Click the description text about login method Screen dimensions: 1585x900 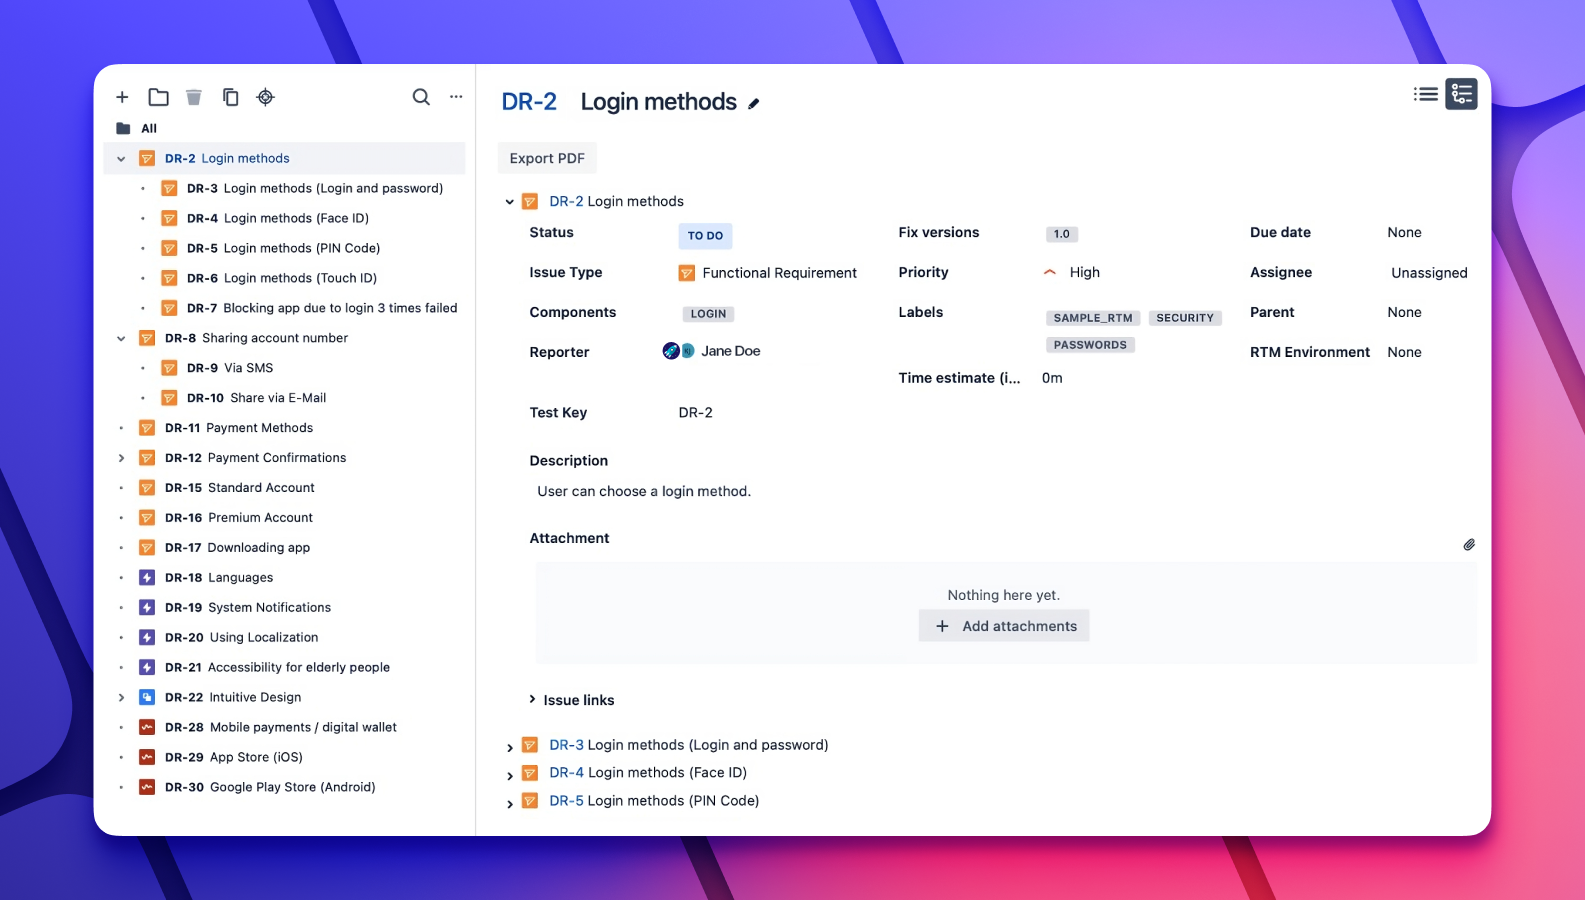(x=644, y=491)
